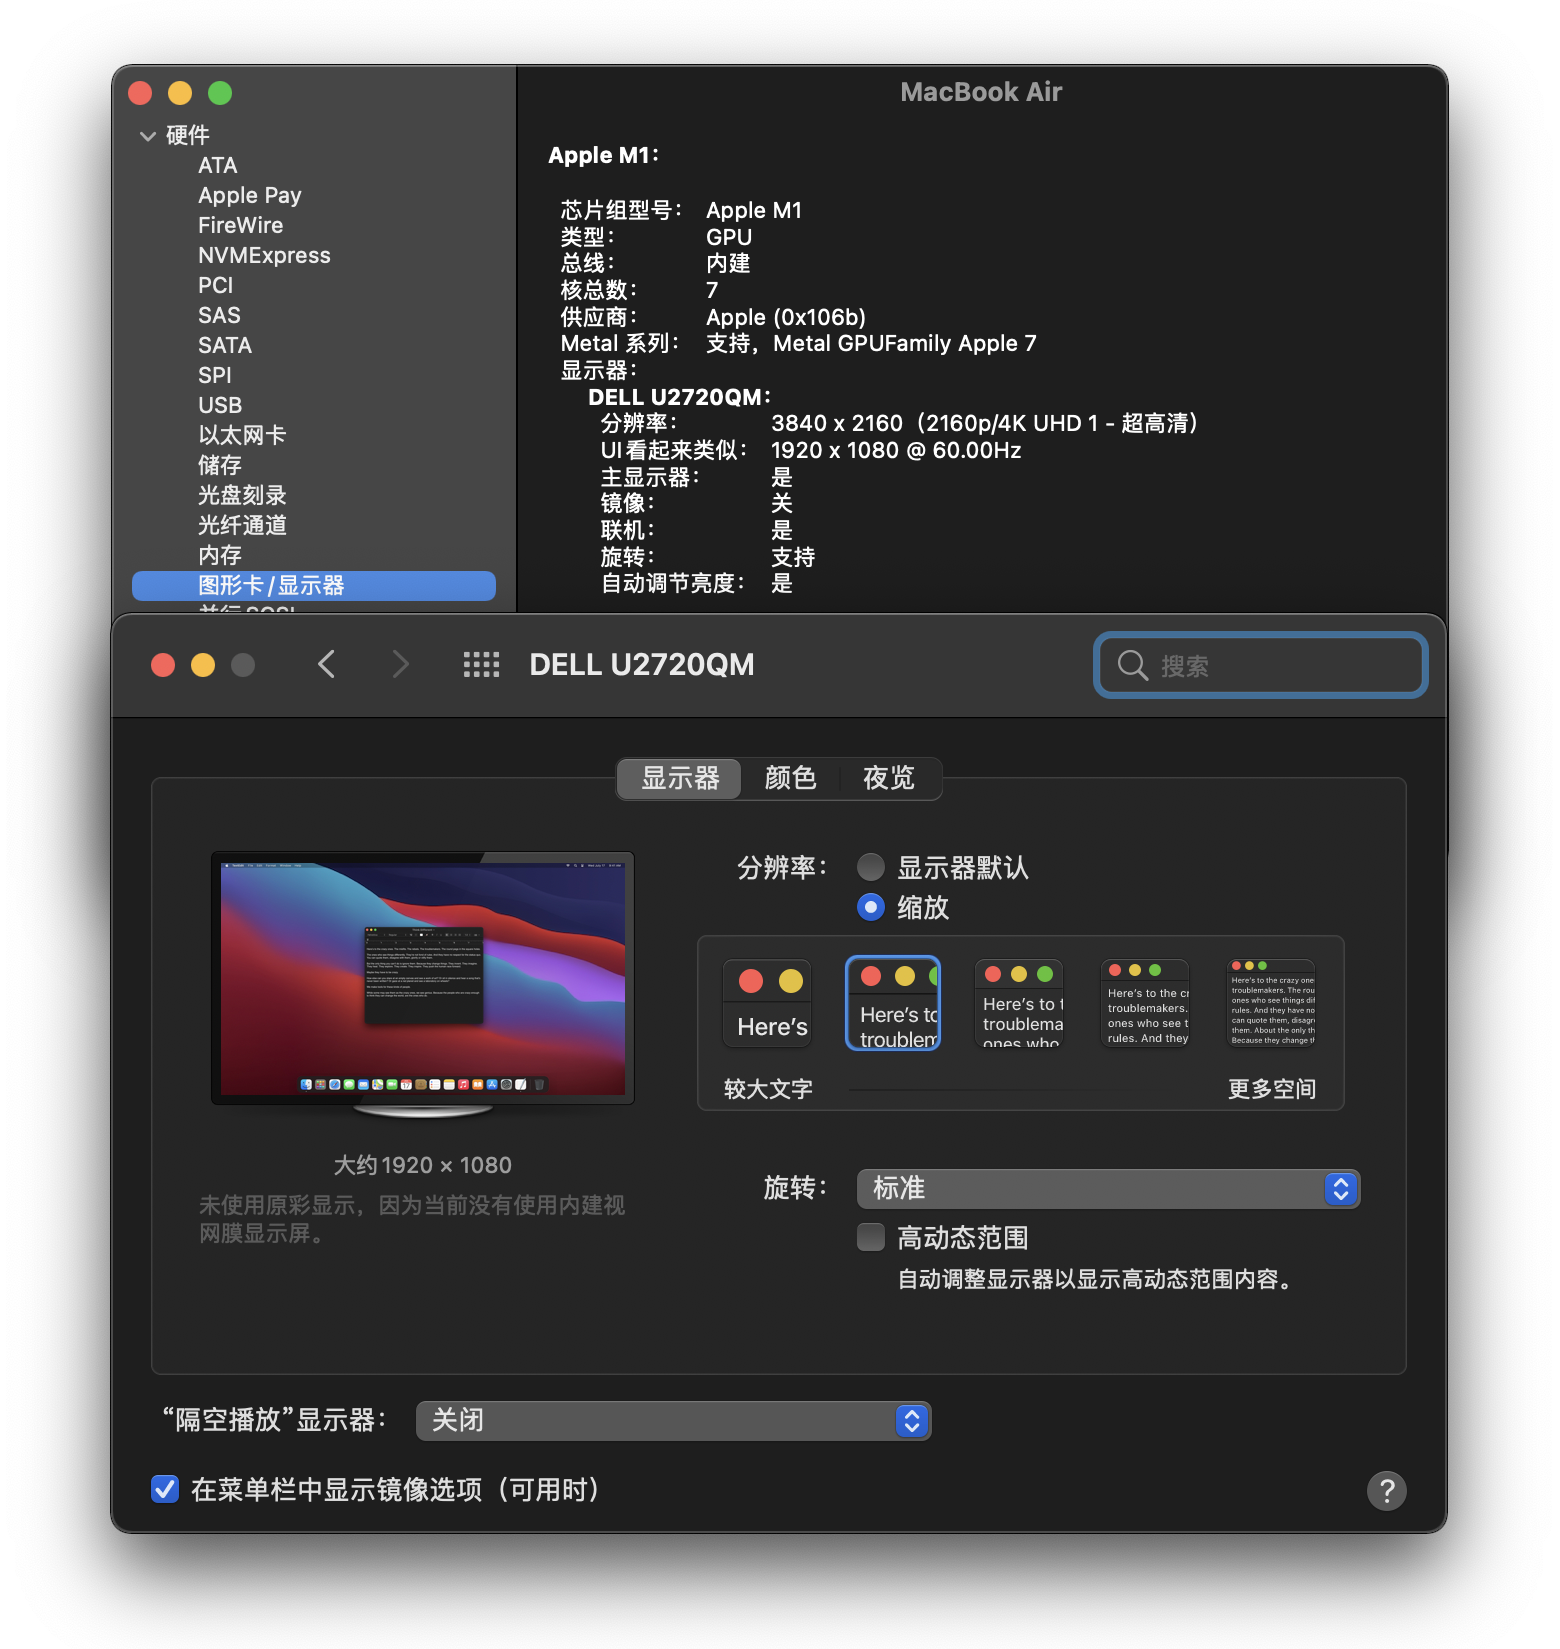Image resolution: width=1560 pixels, height=1649 pixels.
Task: Open help with the question mark button
Action: (x=1386, y=1491)
